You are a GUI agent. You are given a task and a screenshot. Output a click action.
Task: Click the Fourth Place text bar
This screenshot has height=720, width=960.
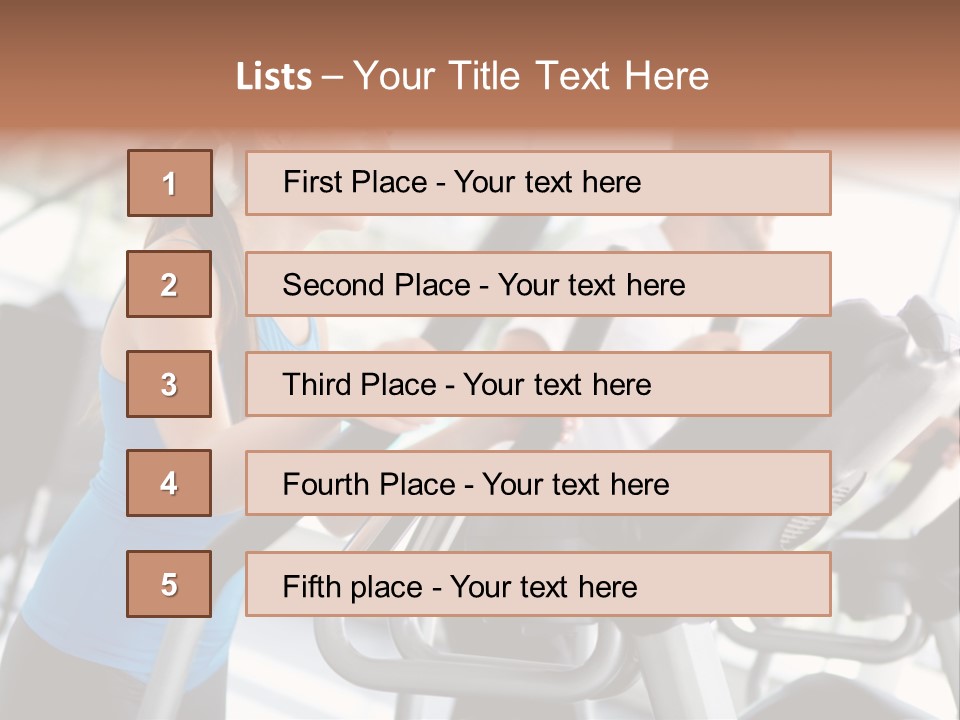pos(538,483)
